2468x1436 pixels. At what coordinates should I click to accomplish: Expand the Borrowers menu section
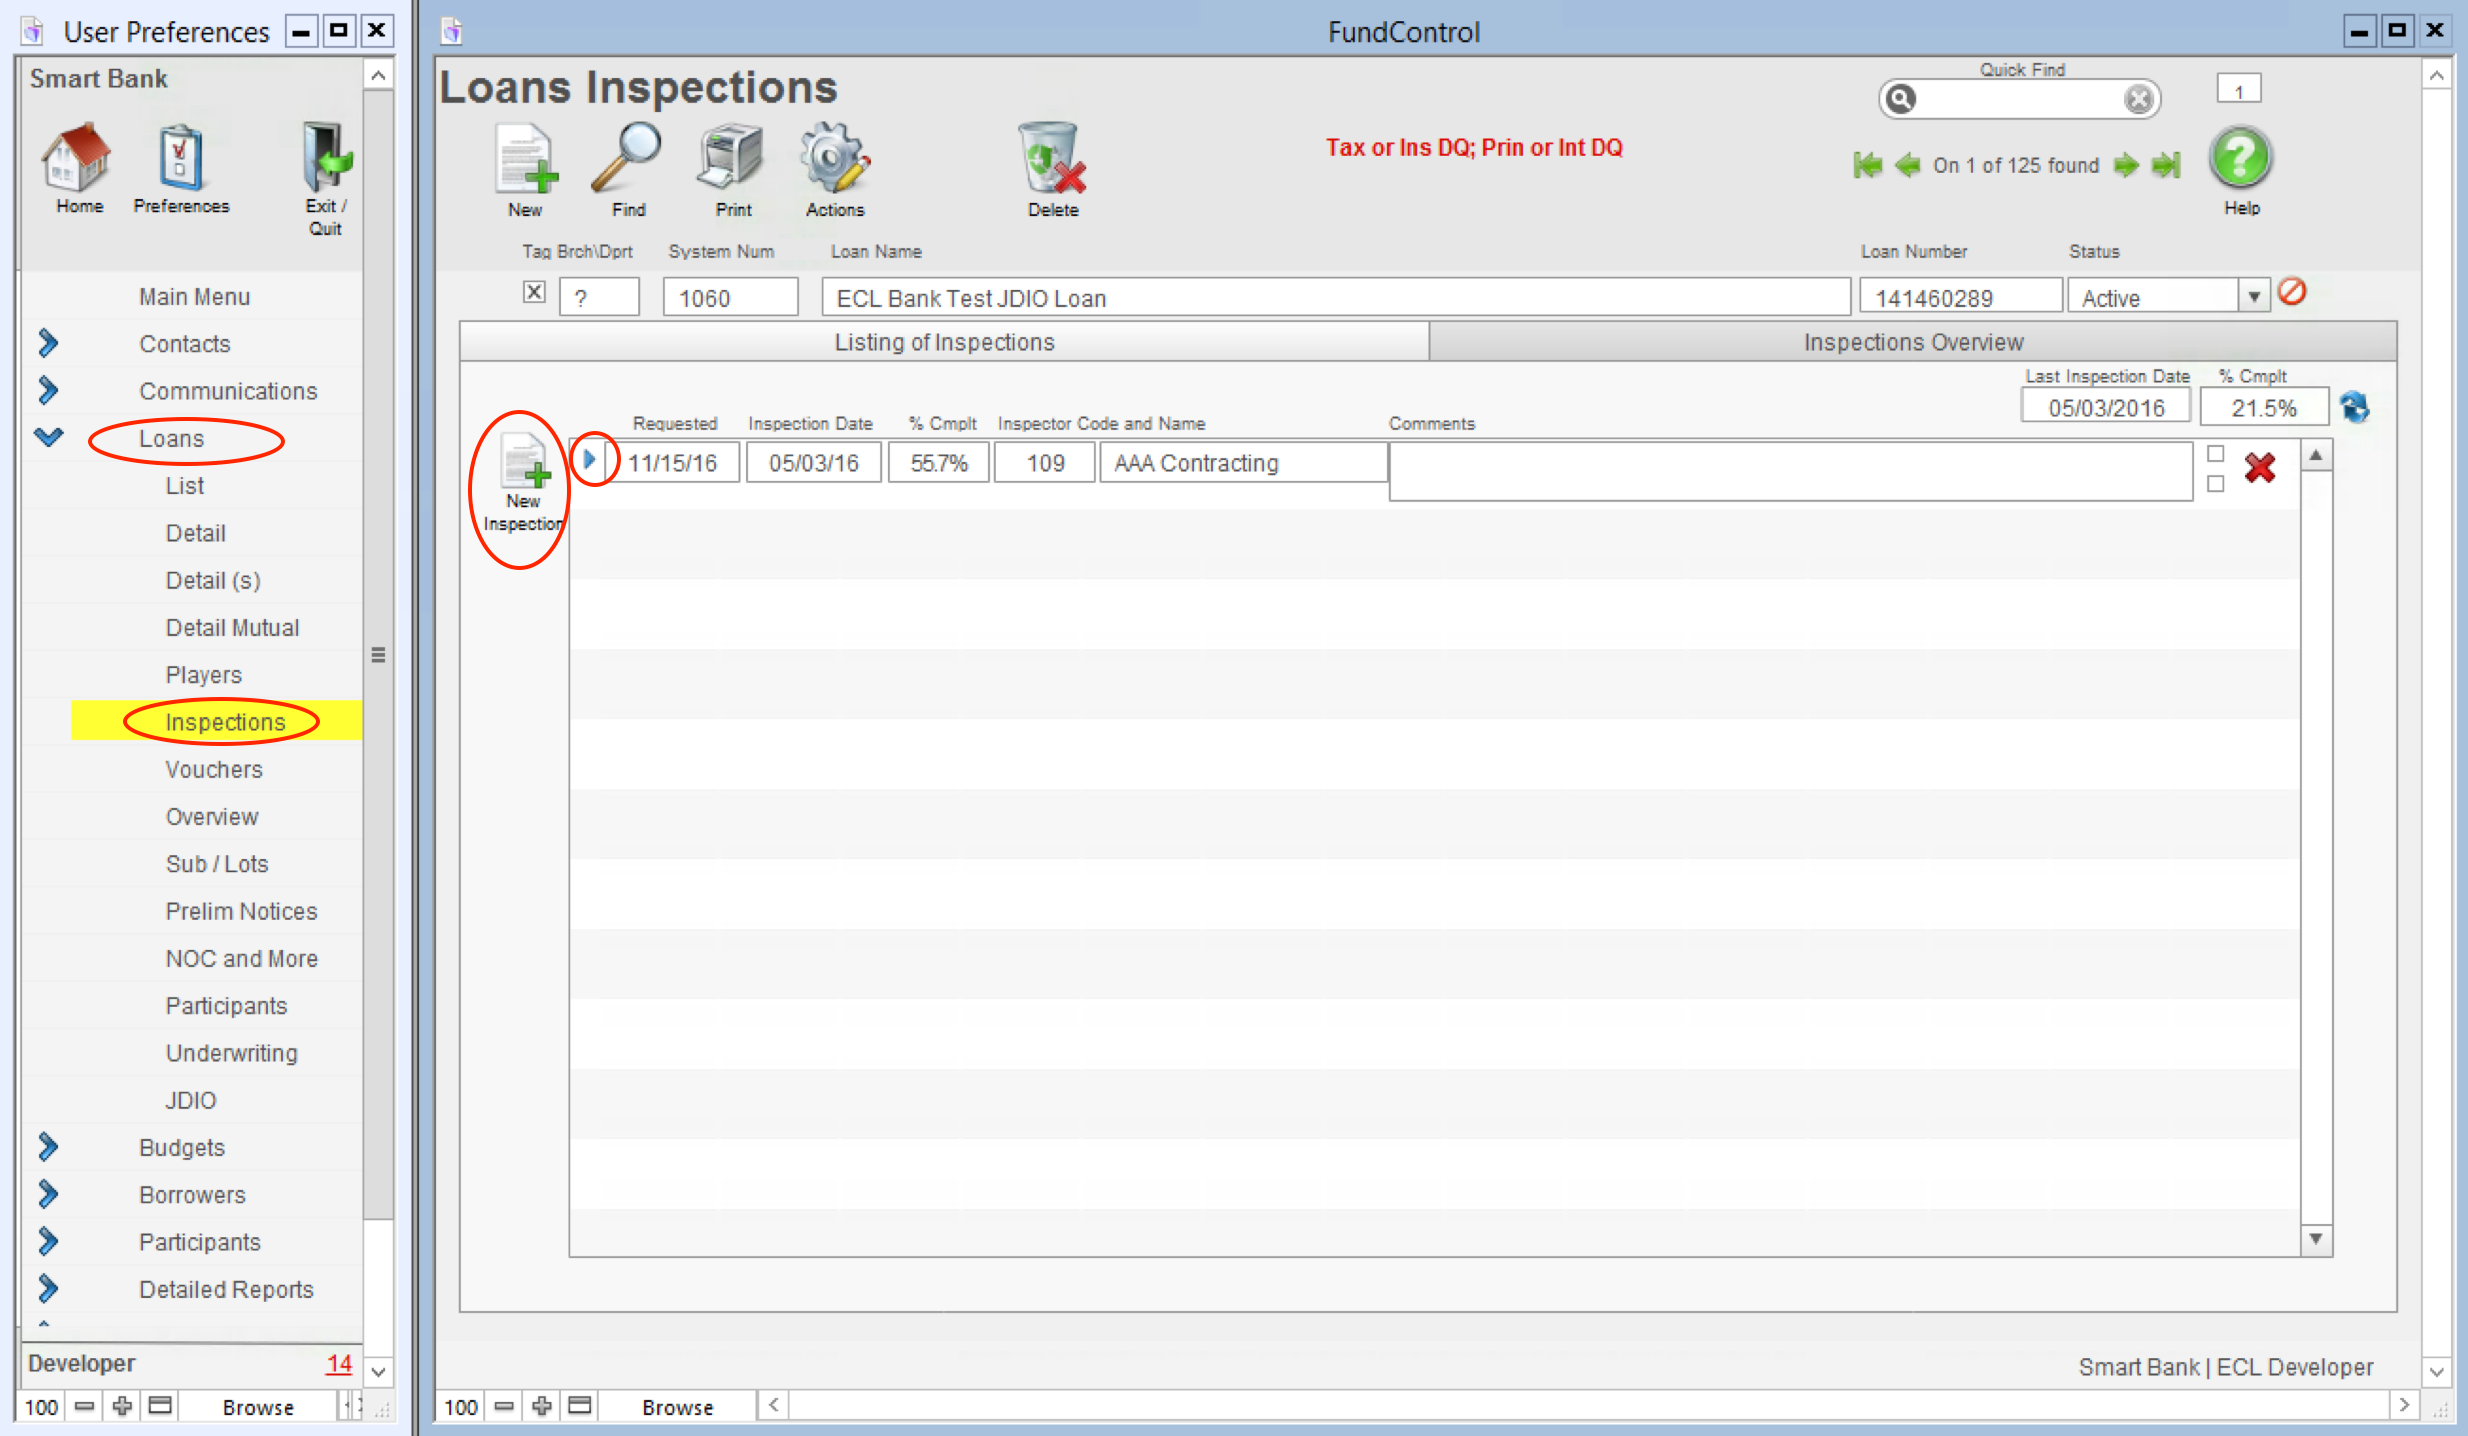tap(47, 1194)
